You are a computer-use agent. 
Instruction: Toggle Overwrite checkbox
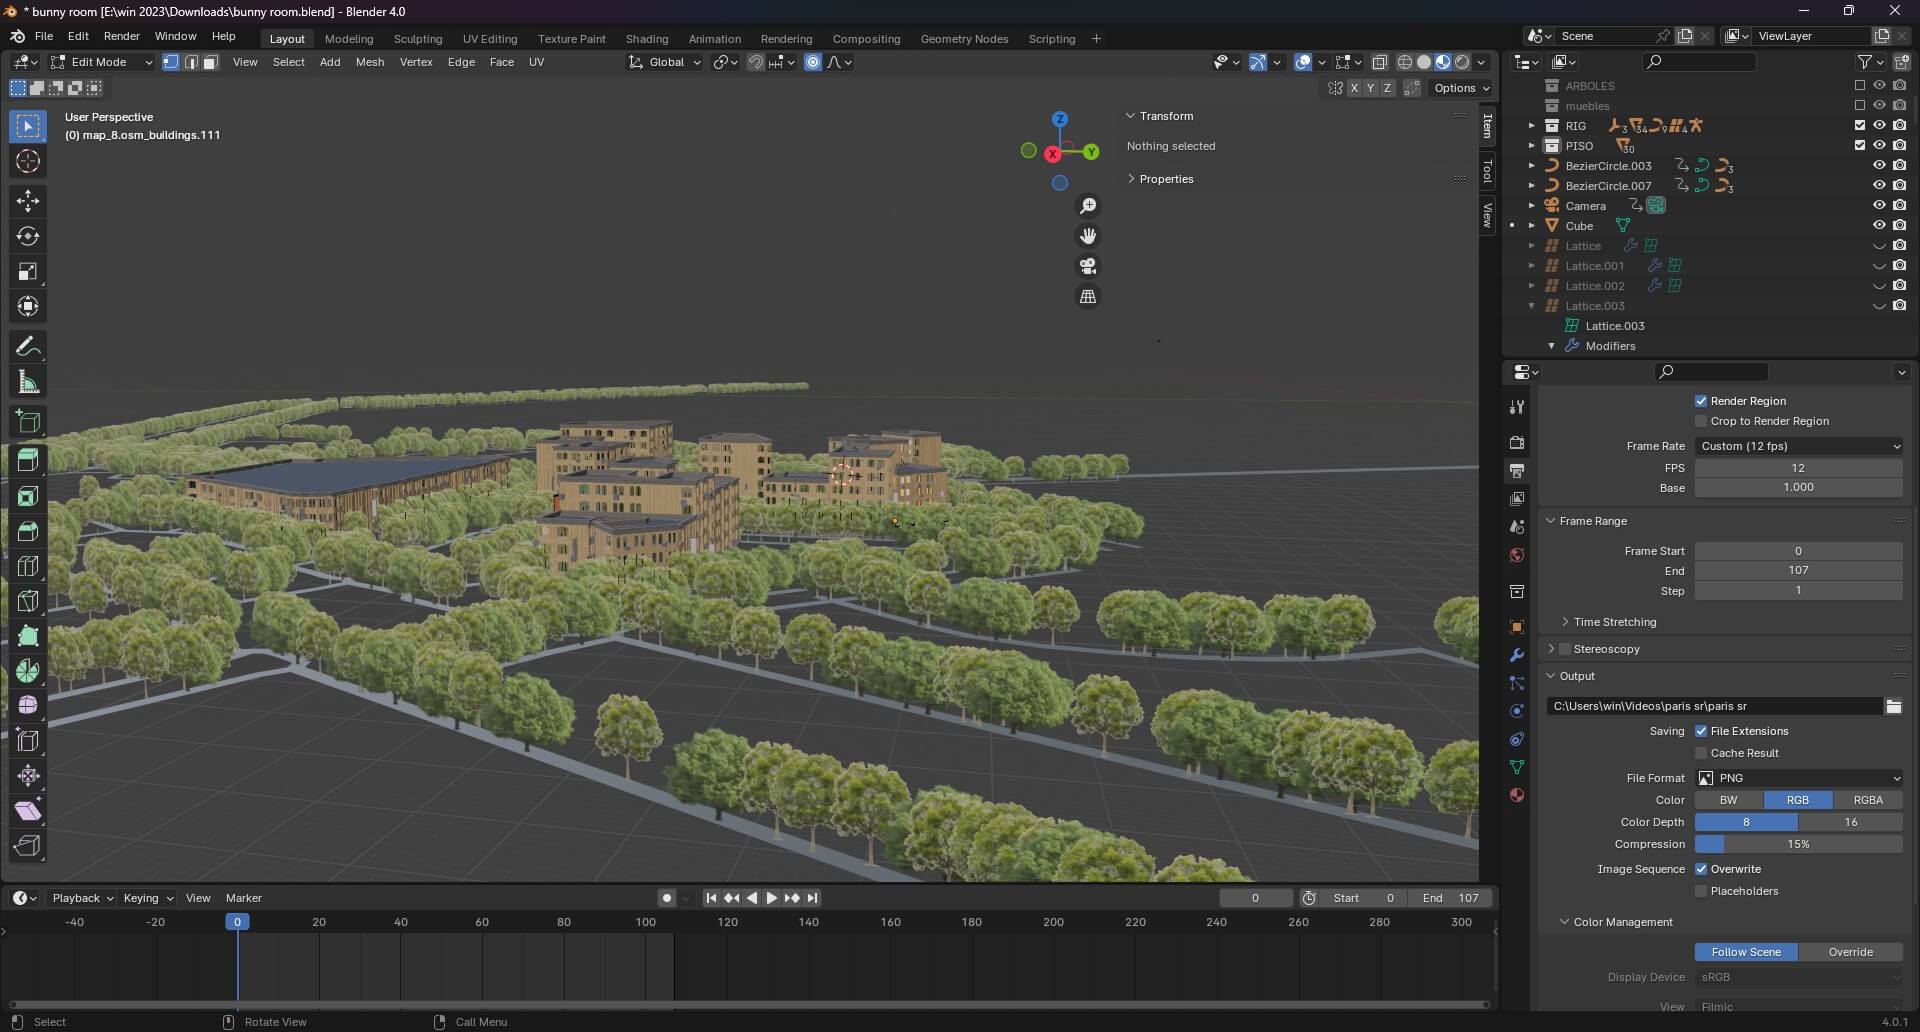point(1701,869)
